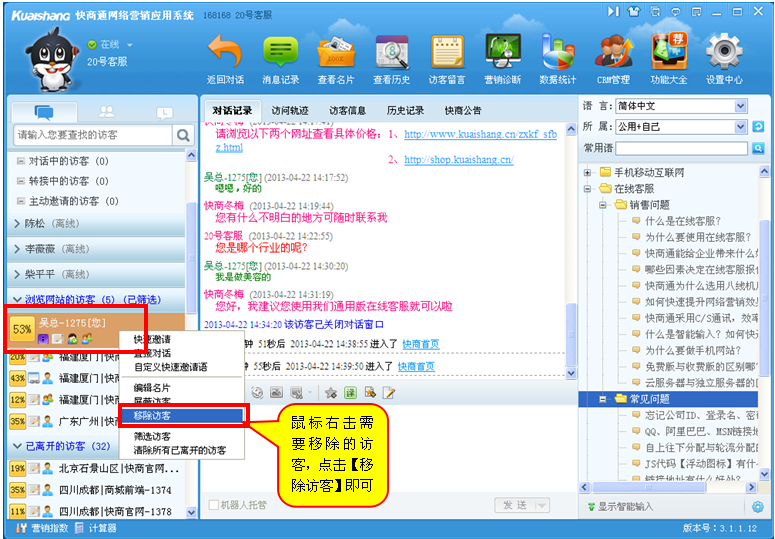Collapse the 已离开的访客 section
The width and height of the screenshot is (775, 539).
[17, 446]
